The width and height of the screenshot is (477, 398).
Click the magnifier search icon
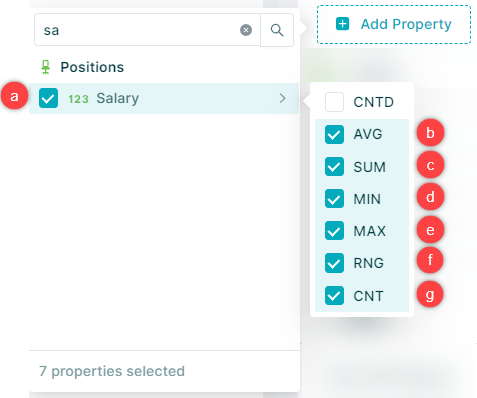coord(277,30)
